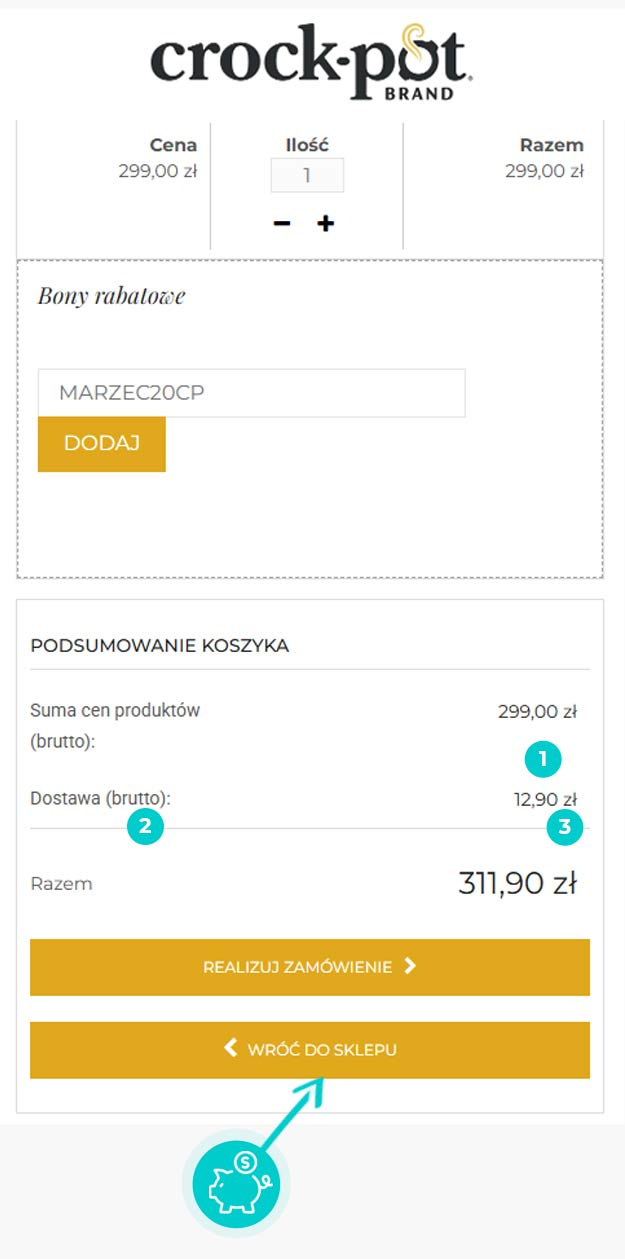
Task: Click the Dostawa (brutto) label
Action: pyautogui.click(x=101, y=799)
